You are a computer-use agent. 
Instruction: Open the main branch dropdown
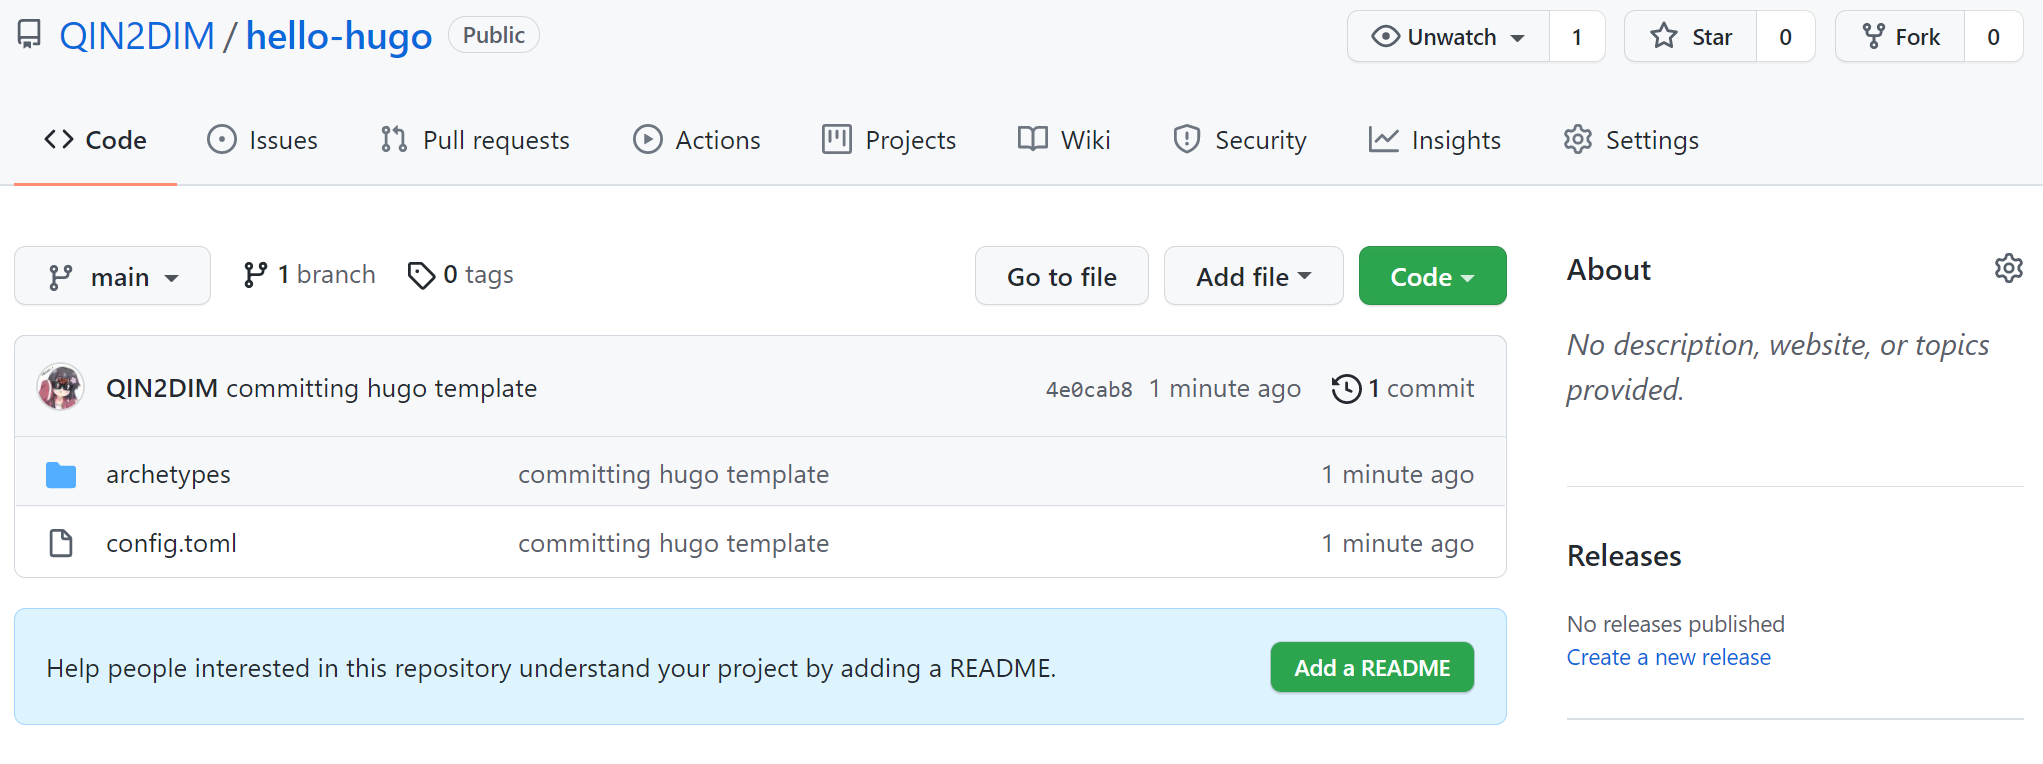(x=113, y=276)
